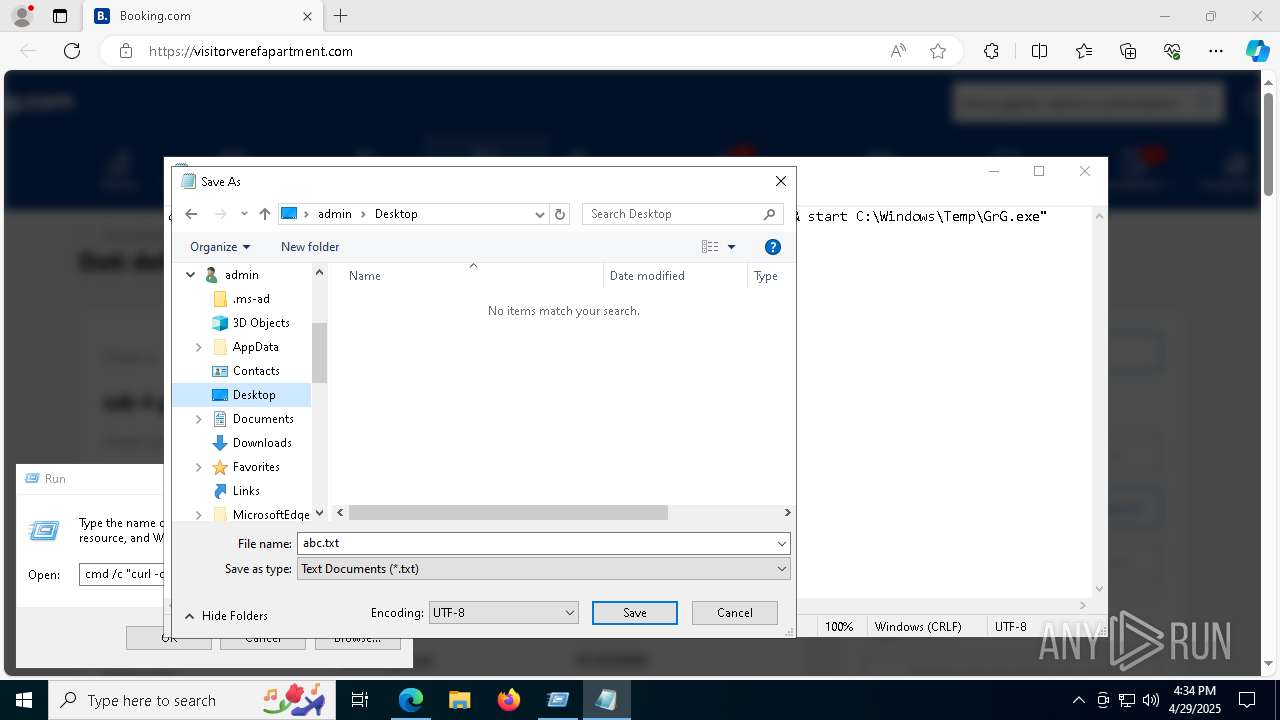1280x720 pixels.
Task: Open File Explorer from taskbar
Action: click(x=459, y=700)
